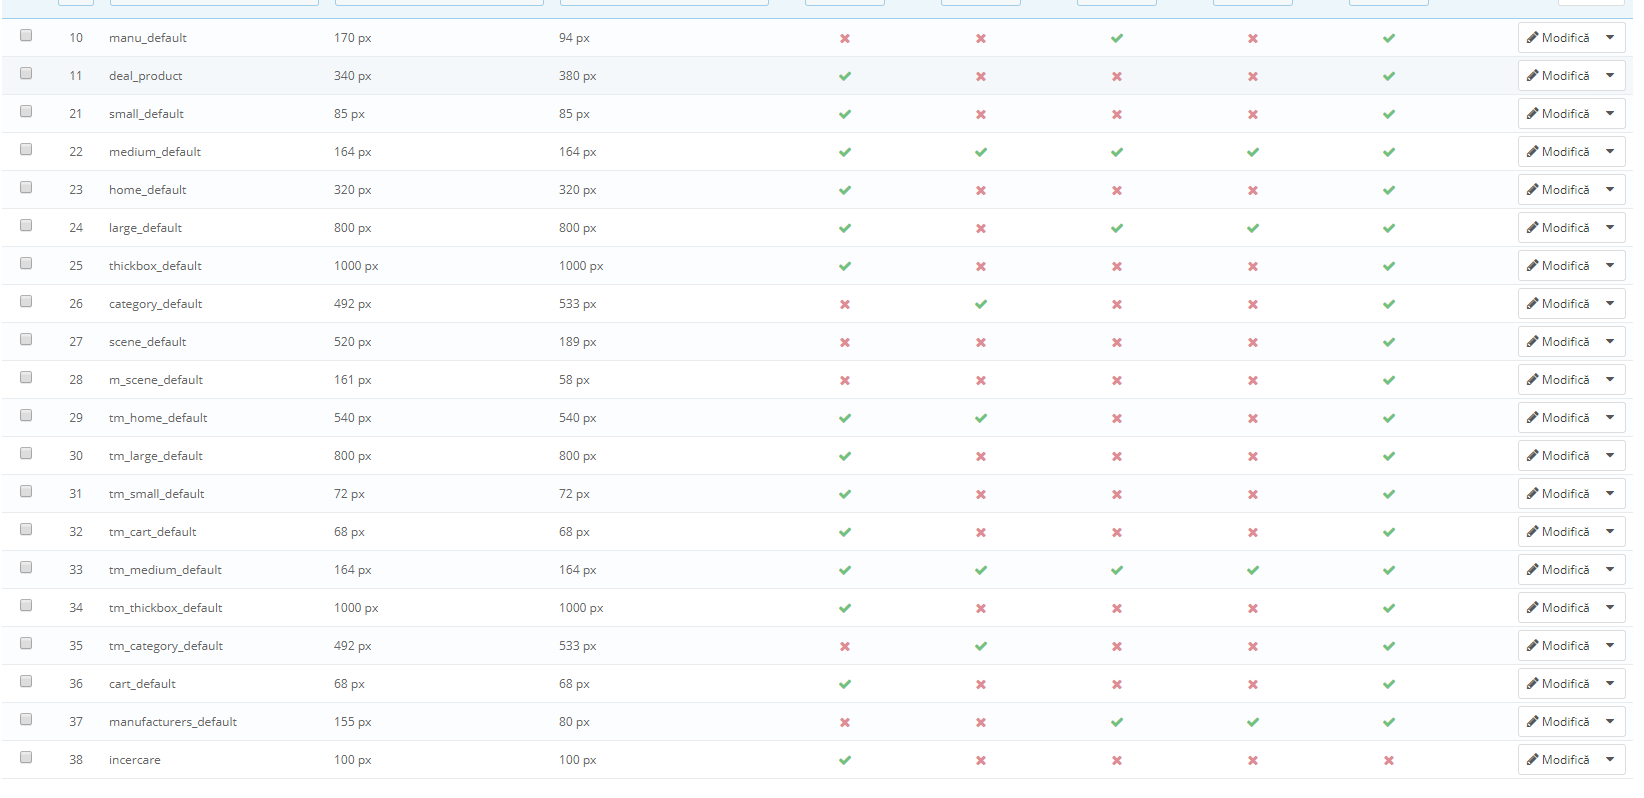This screenshot has height=798, width=1644.
Task: Edit cart_default via Modifică button
Action: pyautogui.click(x=1558, y=684)
